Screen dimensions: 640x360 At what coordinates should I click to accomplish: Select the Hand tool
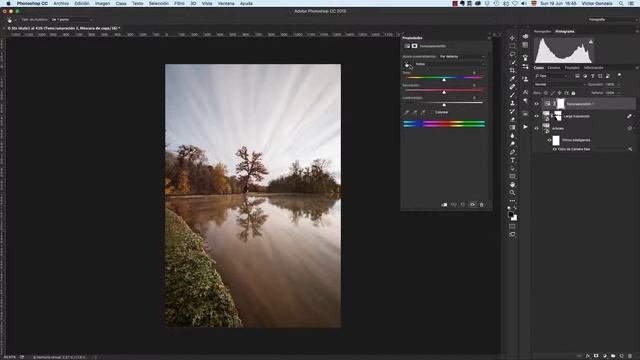[x=512, y=184]
